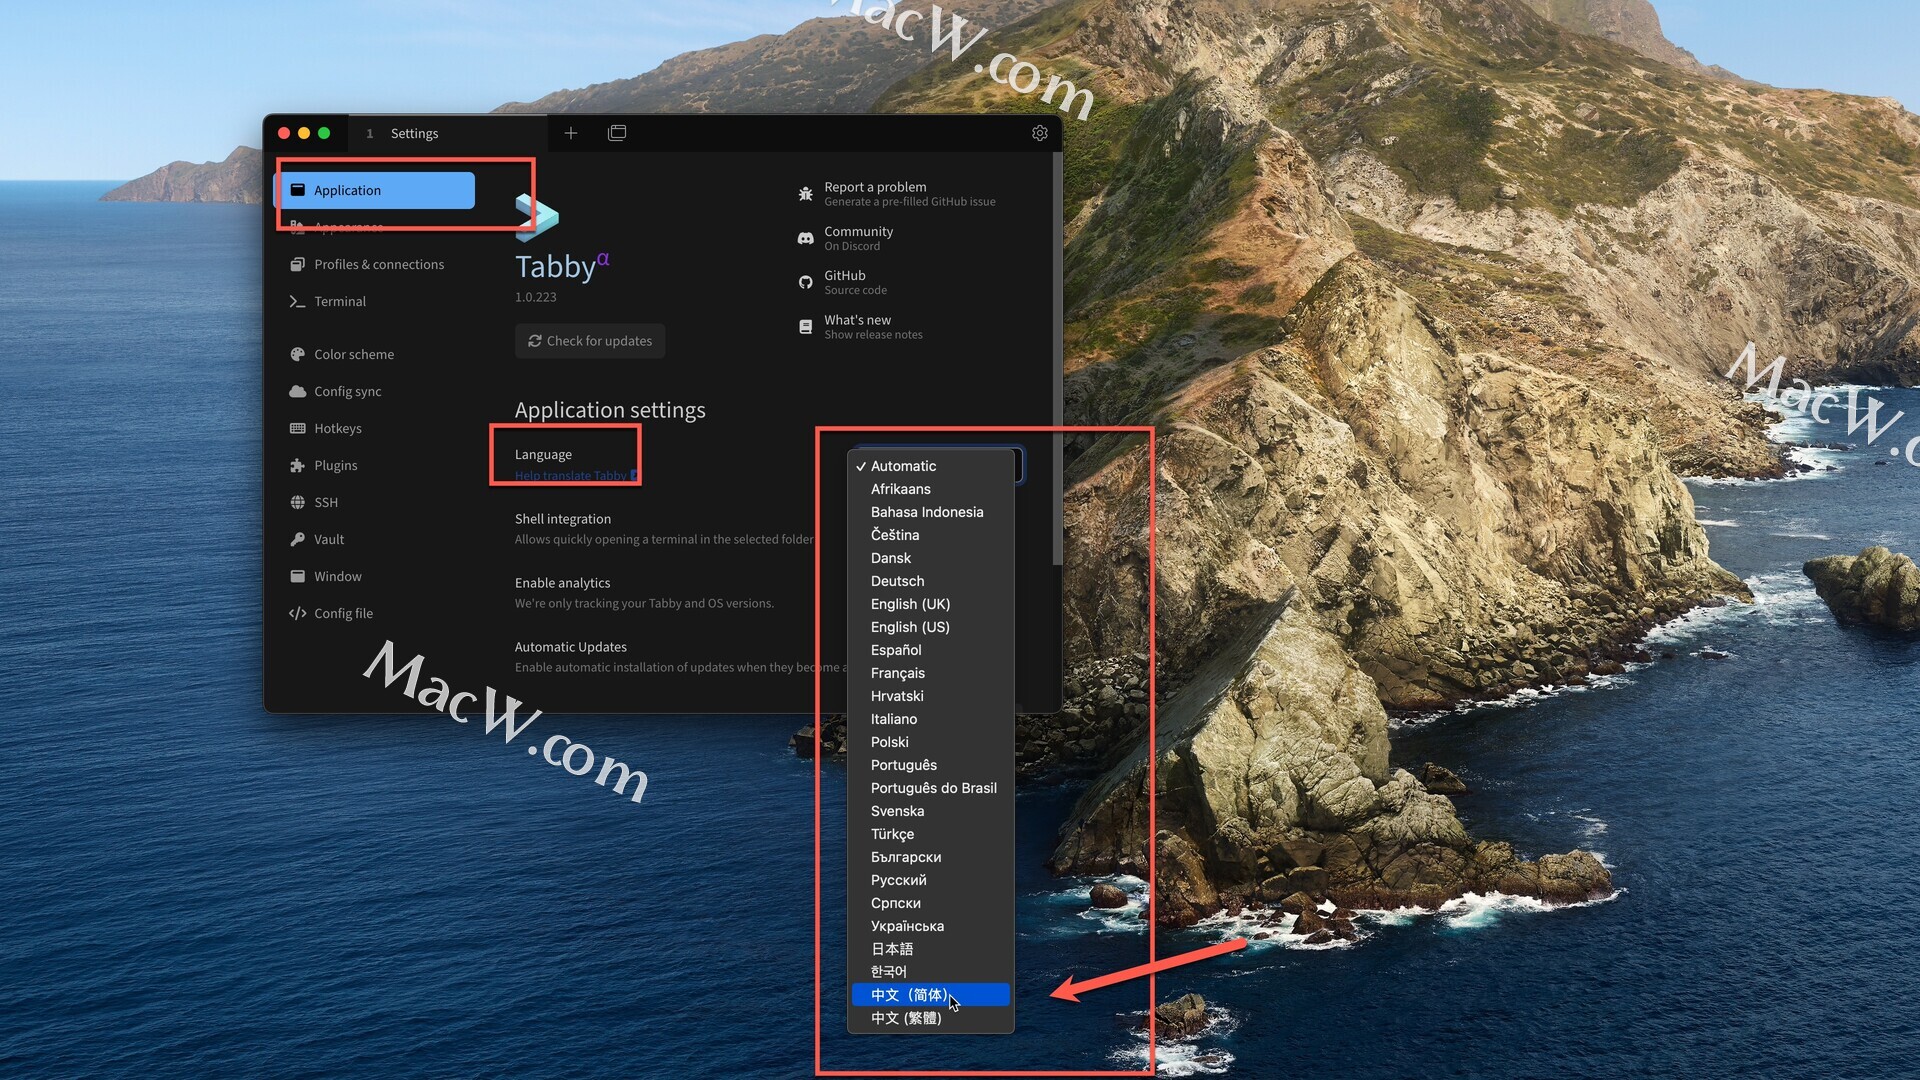Click the Tabby logo

click(x=537, y=218)
